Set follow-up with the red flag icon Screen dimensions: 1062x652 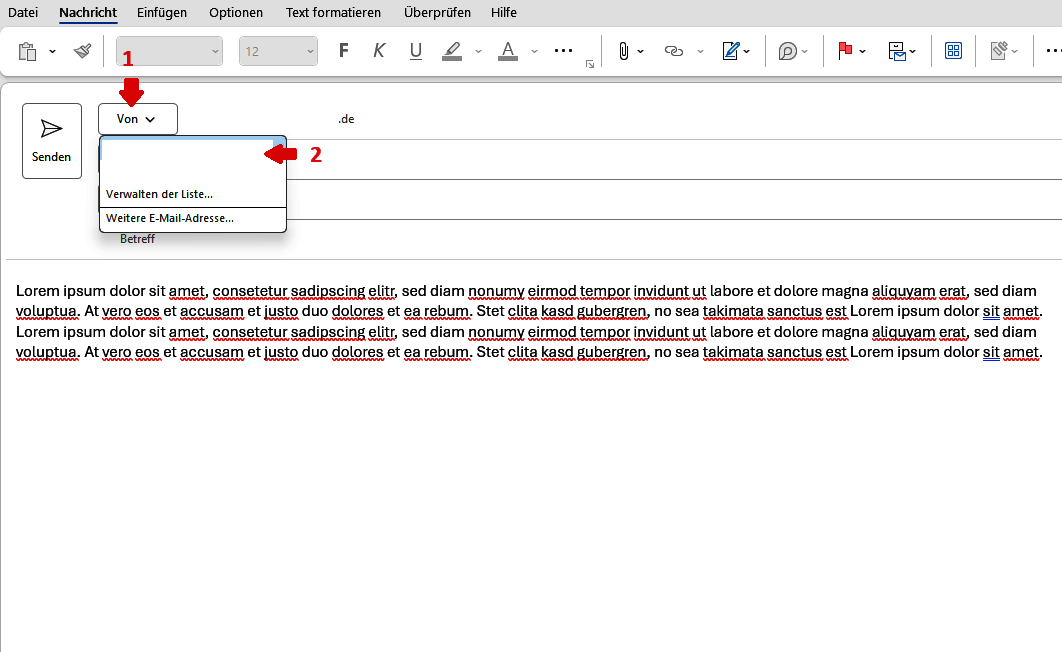point(846,50)
